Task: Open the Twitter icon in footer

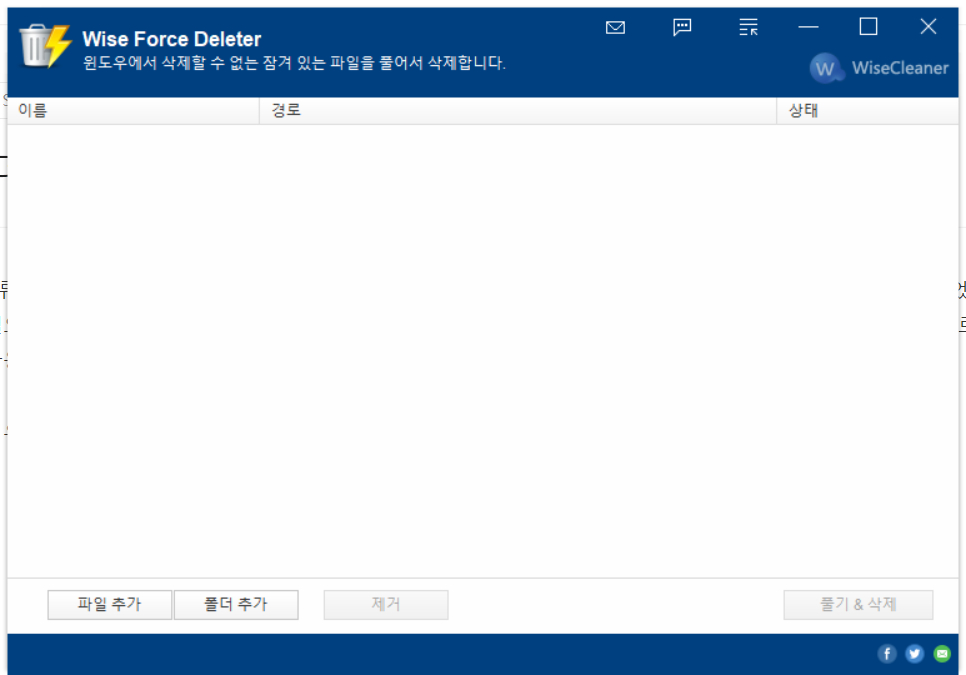Action: [x=914, y=653]
